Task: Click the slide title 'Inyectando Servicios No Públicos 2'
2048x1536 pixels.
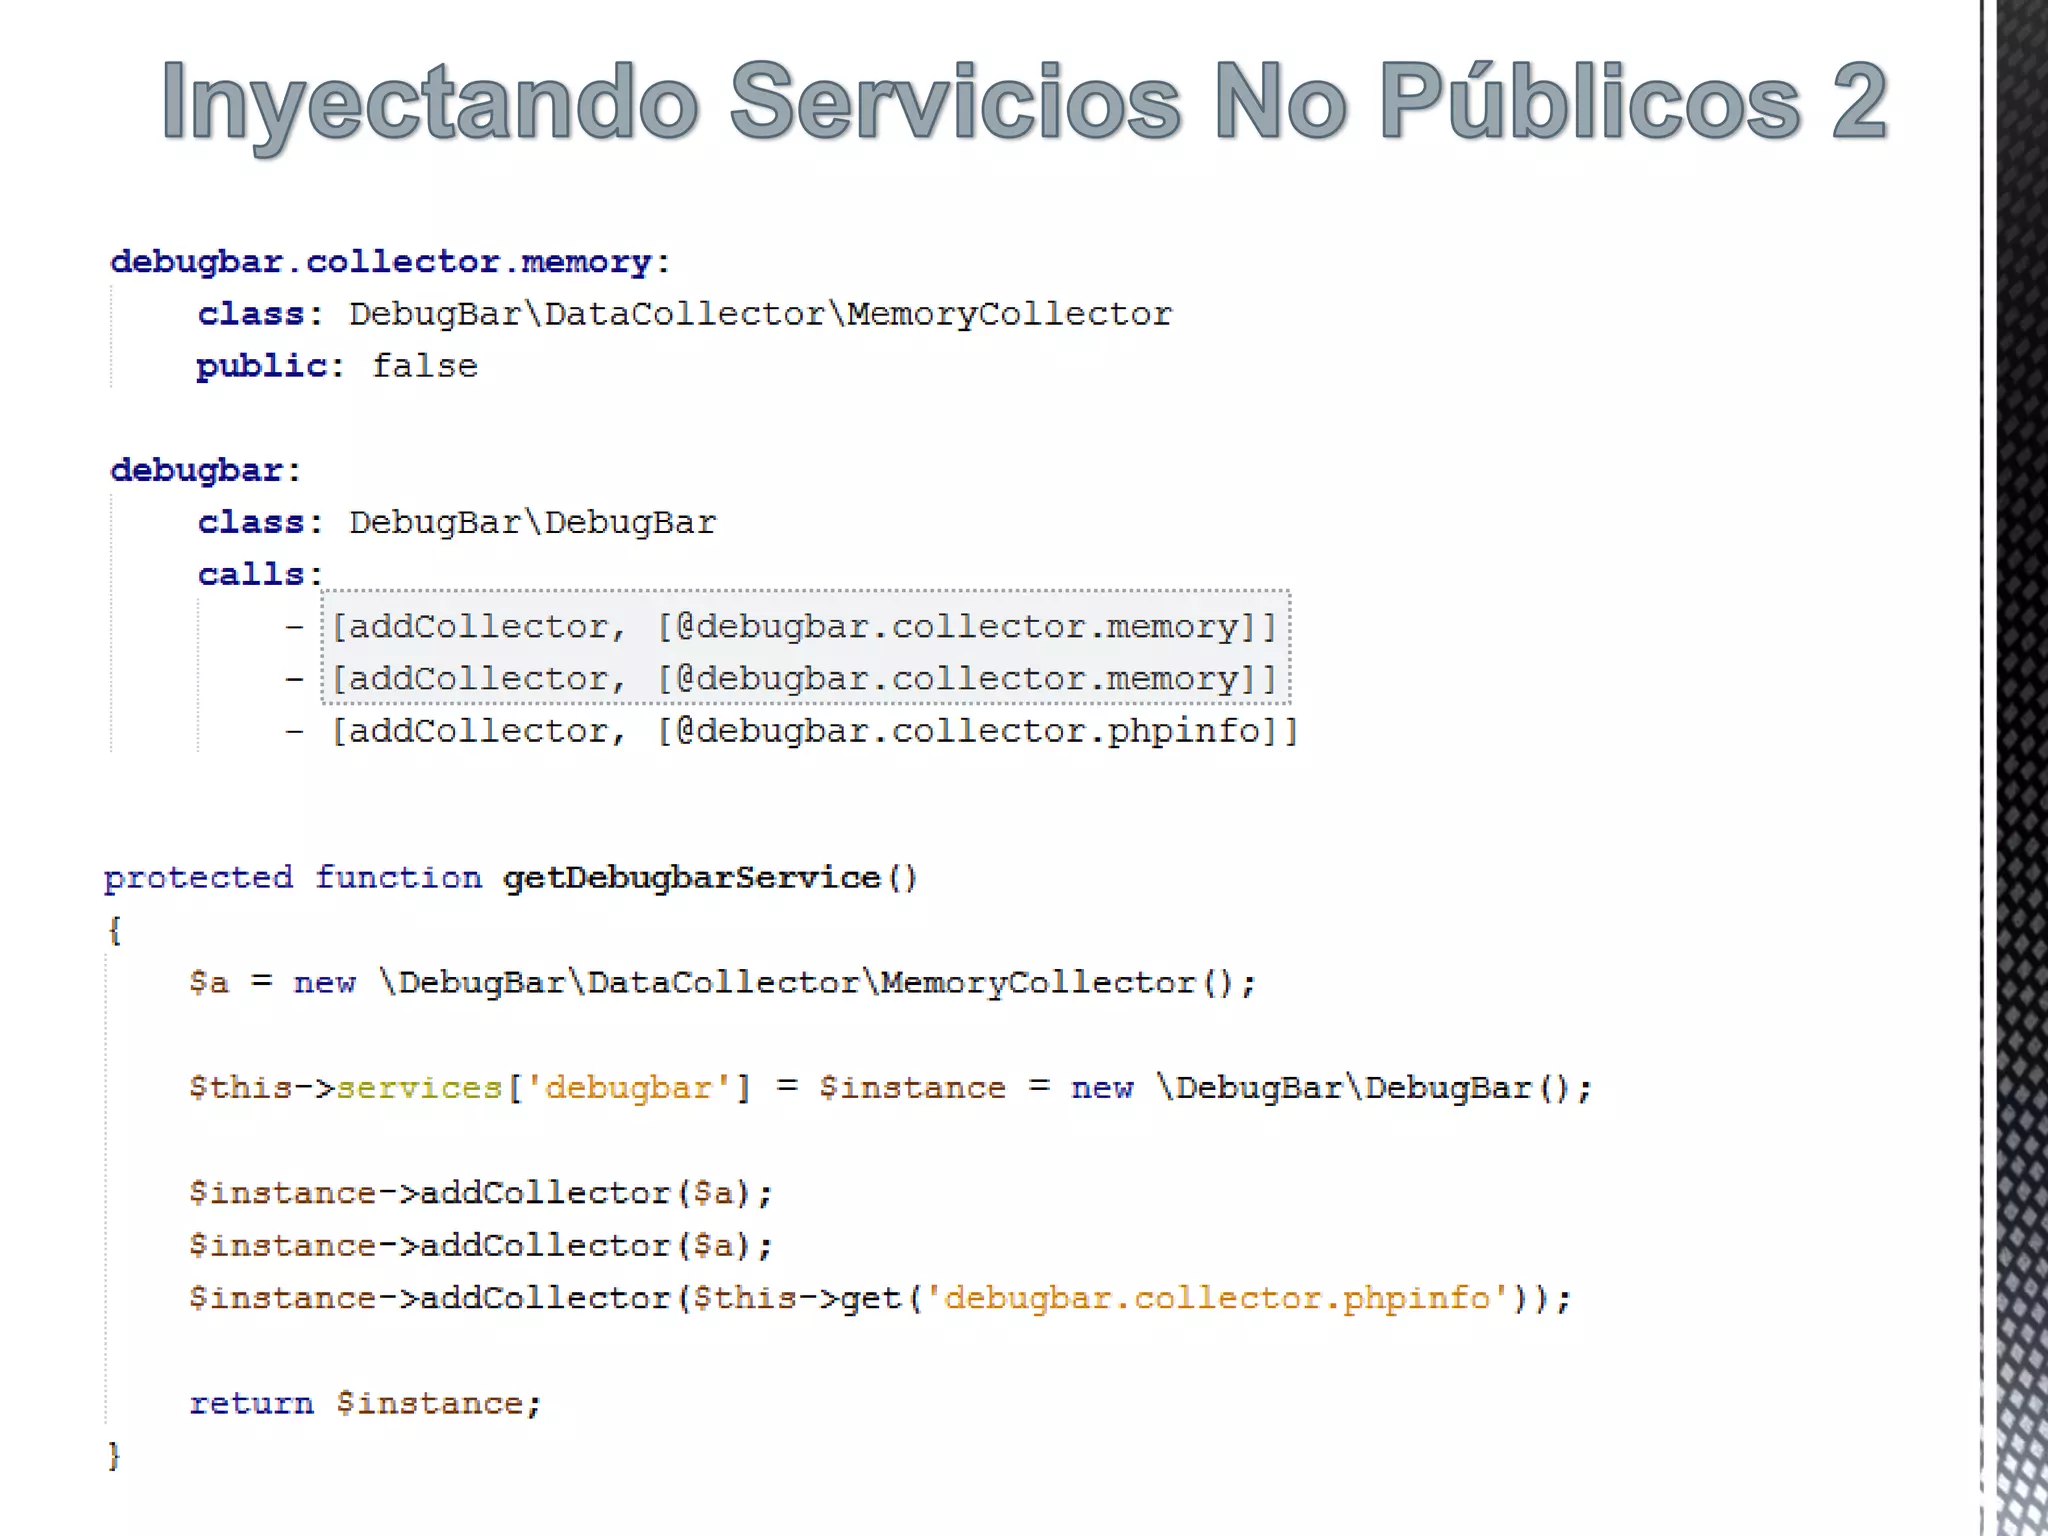Action: (x=1024, y=102)
